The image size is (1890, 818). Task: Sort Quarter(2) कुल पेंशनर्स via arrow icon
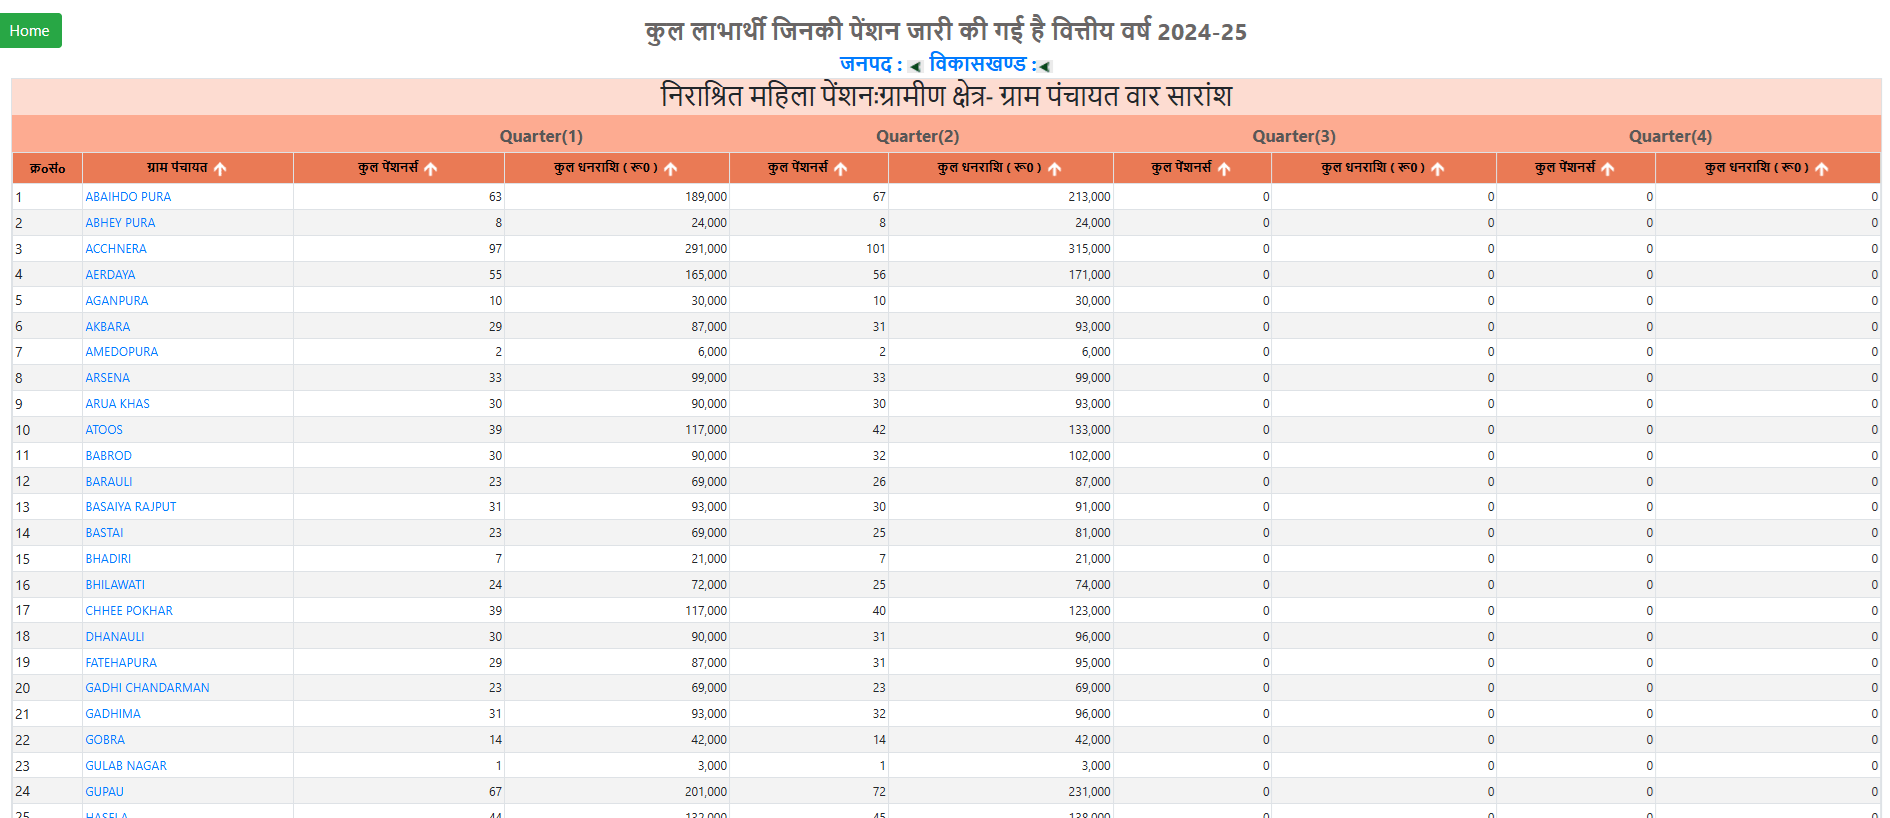pos(841,169)
